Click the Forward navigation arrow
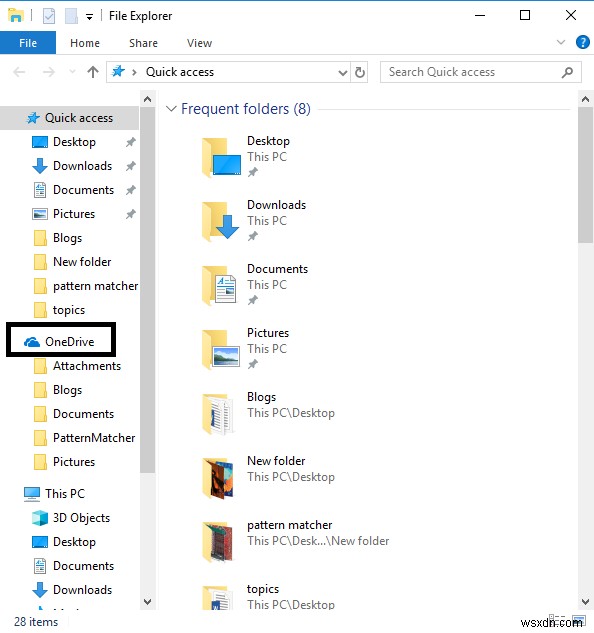The image size is (594, 633). point(48,72)
